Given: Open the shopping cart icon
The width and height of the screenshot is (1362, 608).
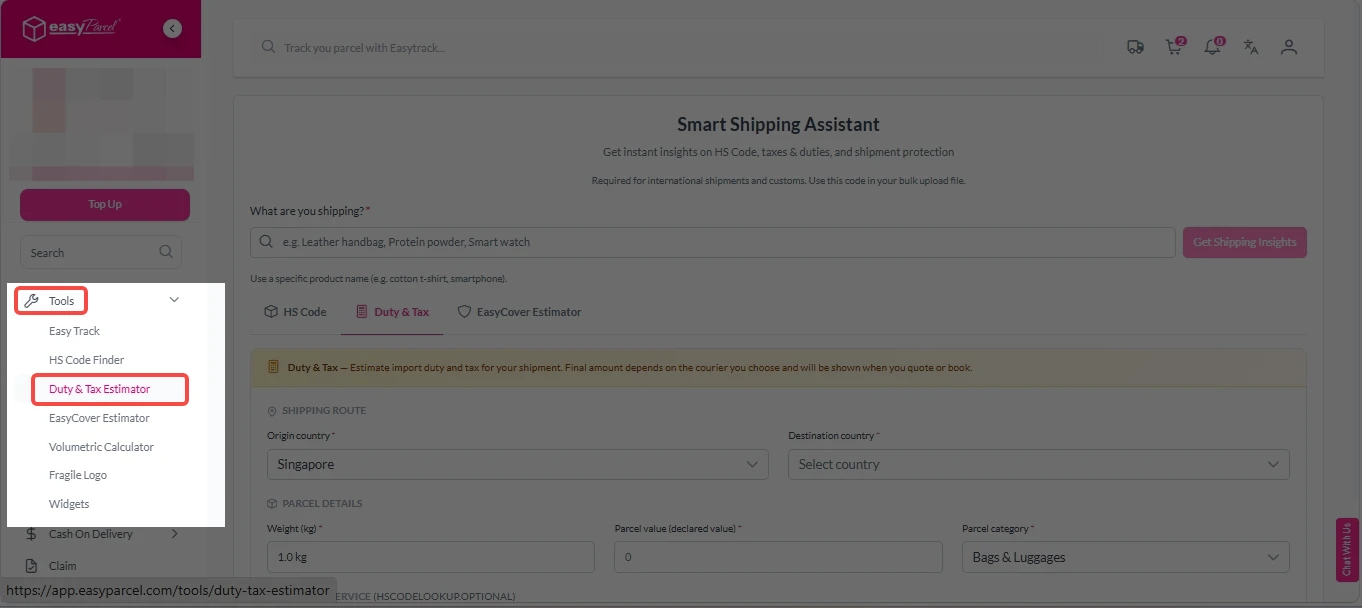Looking at the screenshot, I should point(1174,47).
